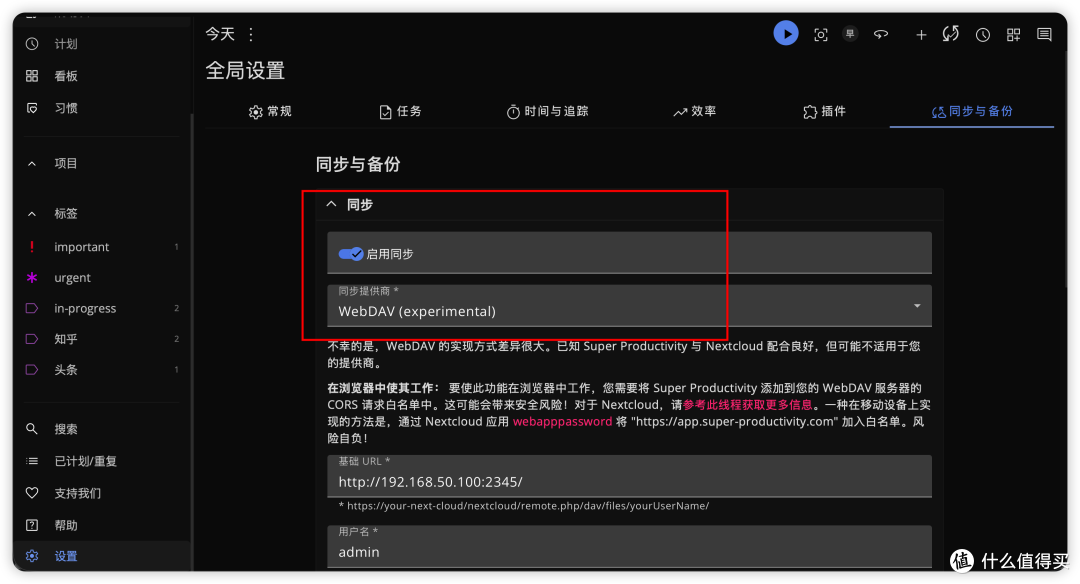Viewport: 1080px width, 584px height.
Task: Click the 基础 URL input field
Action: click(629, 476)
